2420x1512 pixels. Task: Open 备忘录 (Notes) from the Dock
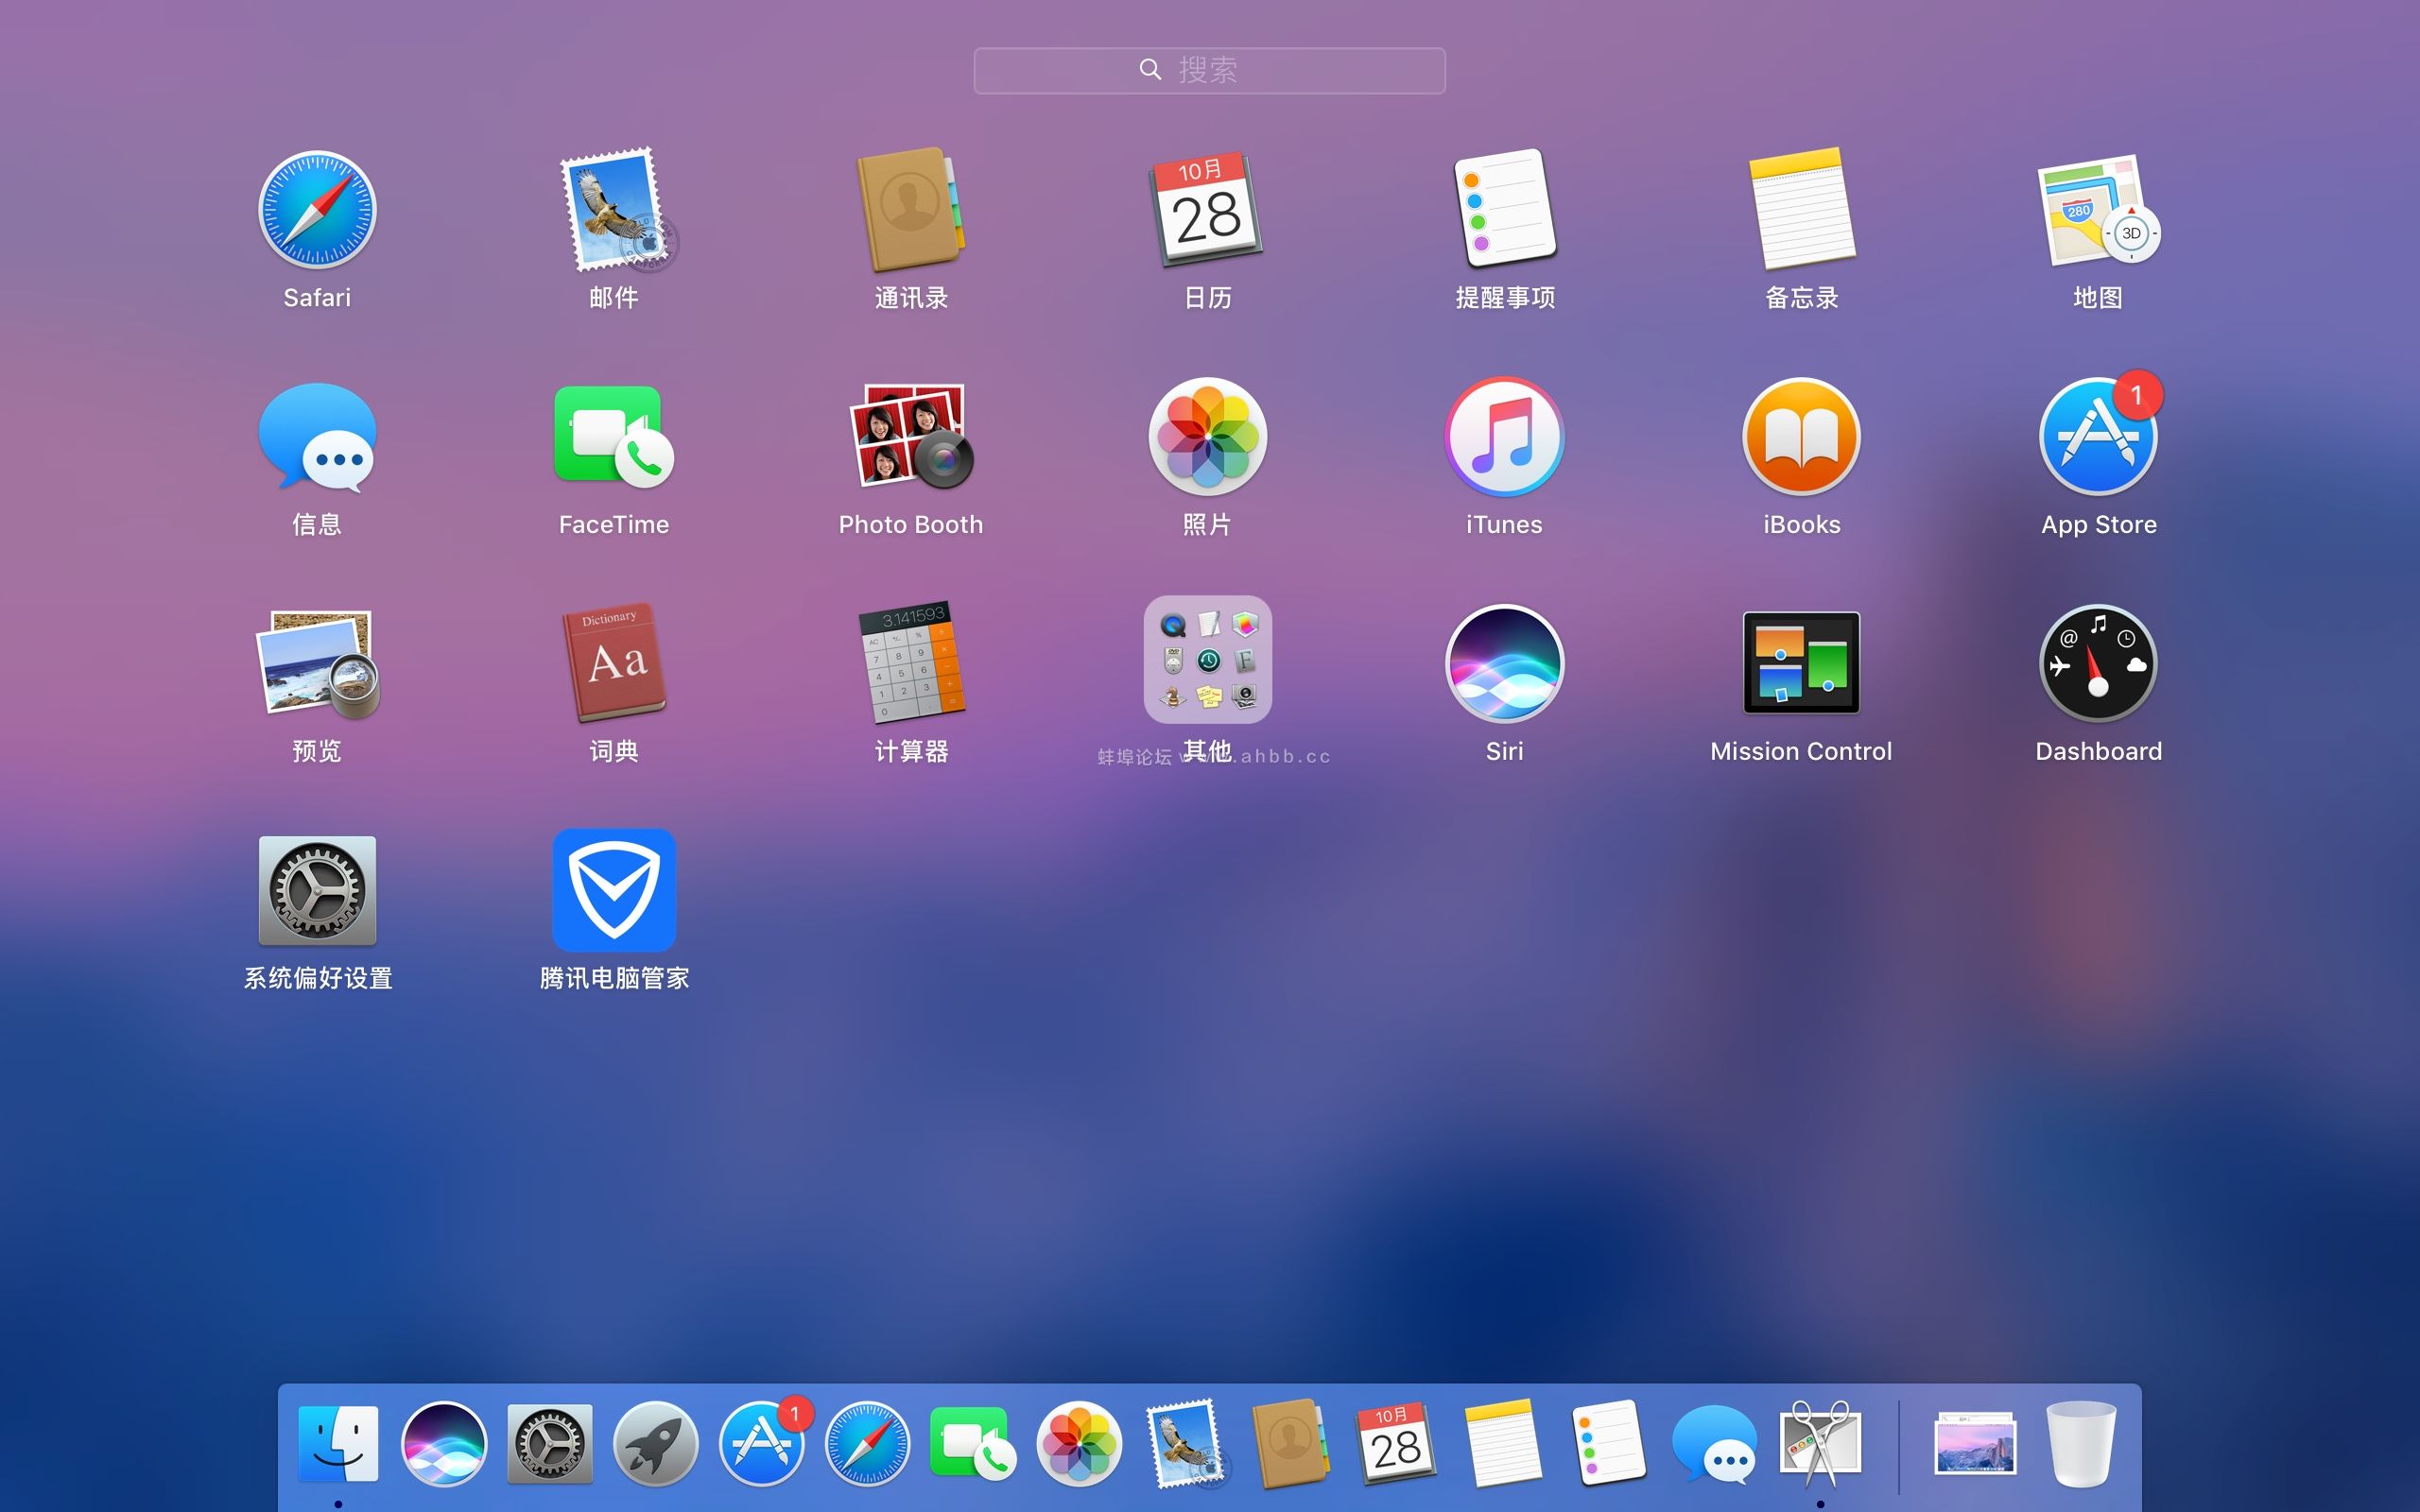(x=1505, y=1443)
